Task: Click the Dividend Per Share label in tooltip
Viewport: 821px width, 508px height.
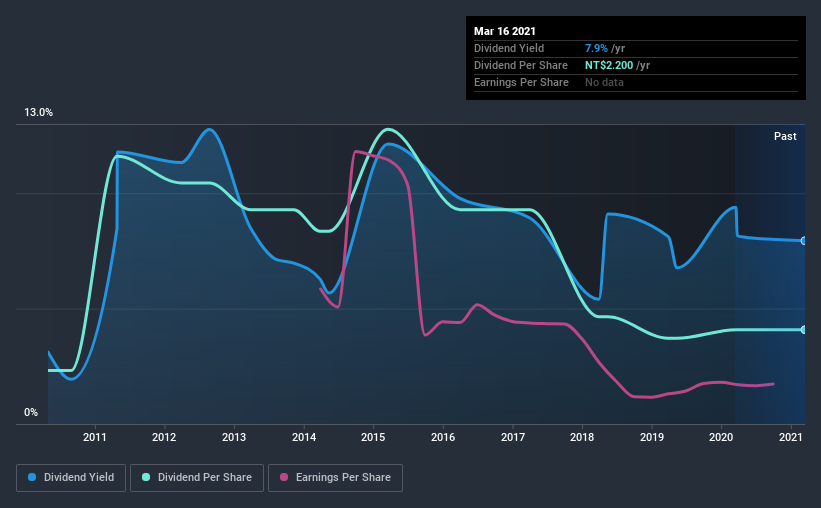Action: click(520, 65)
